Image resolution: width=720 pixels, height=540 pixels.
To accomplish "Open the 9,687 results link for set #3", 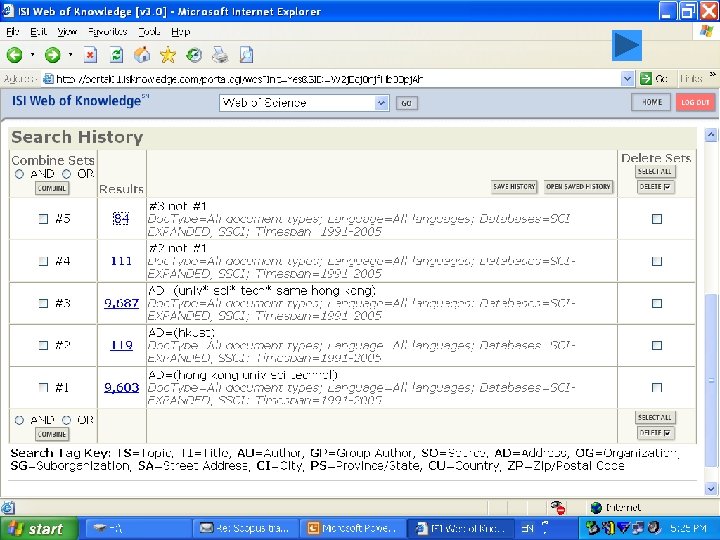I will pyautogui.click(x=121, y=304).
